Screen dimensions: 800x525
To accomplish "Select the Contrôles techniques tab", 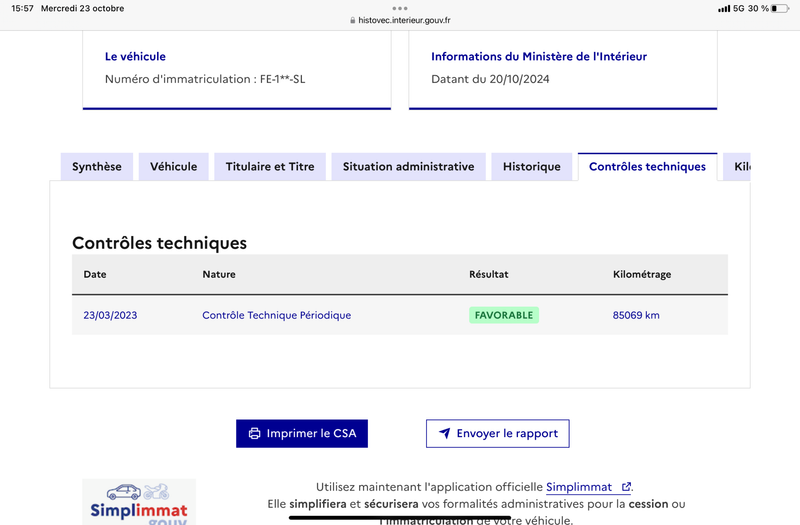I will [x=647, y=166].
